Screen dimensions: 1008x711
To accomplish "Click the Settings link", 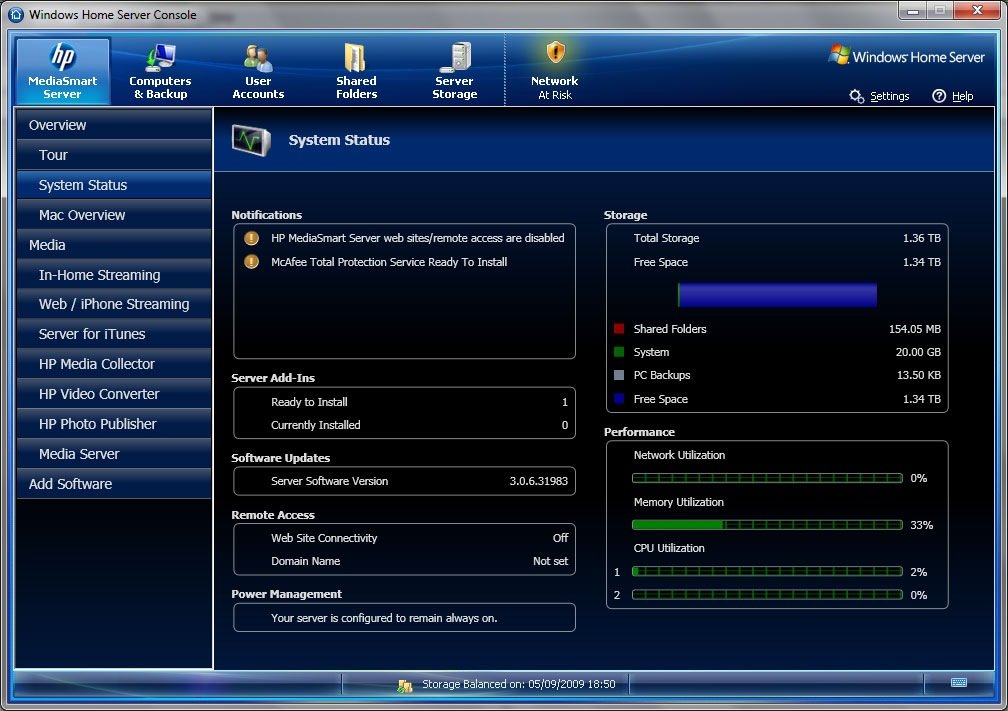I will 890,96.
